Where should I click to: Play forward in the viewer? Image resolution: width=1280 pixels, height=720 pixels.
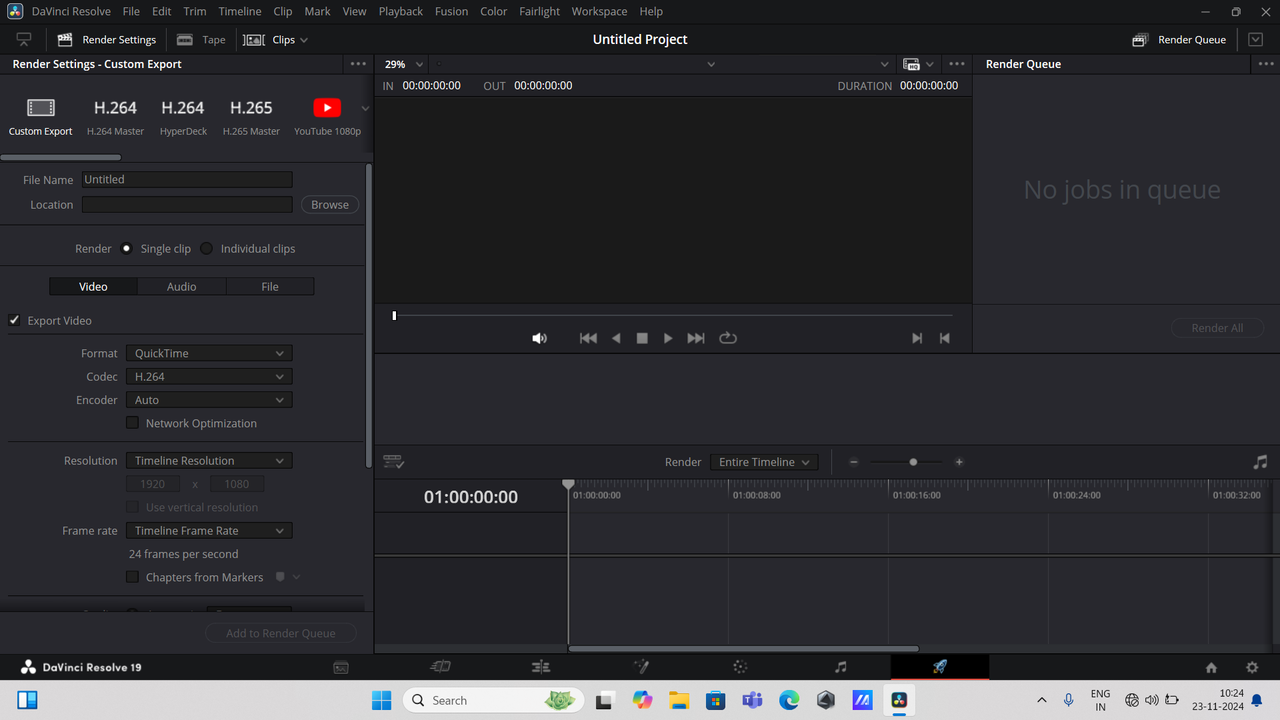coord(668,338)
